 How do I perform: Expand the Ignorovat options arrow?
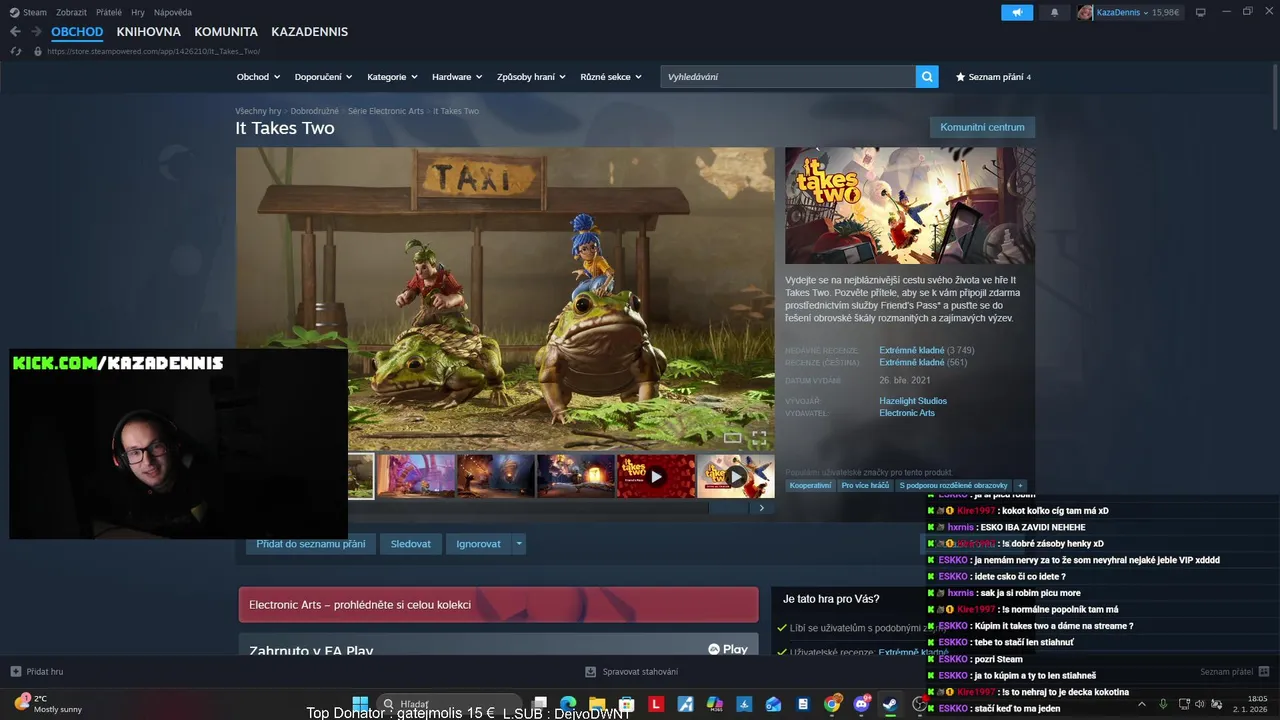tap(518, 544)
